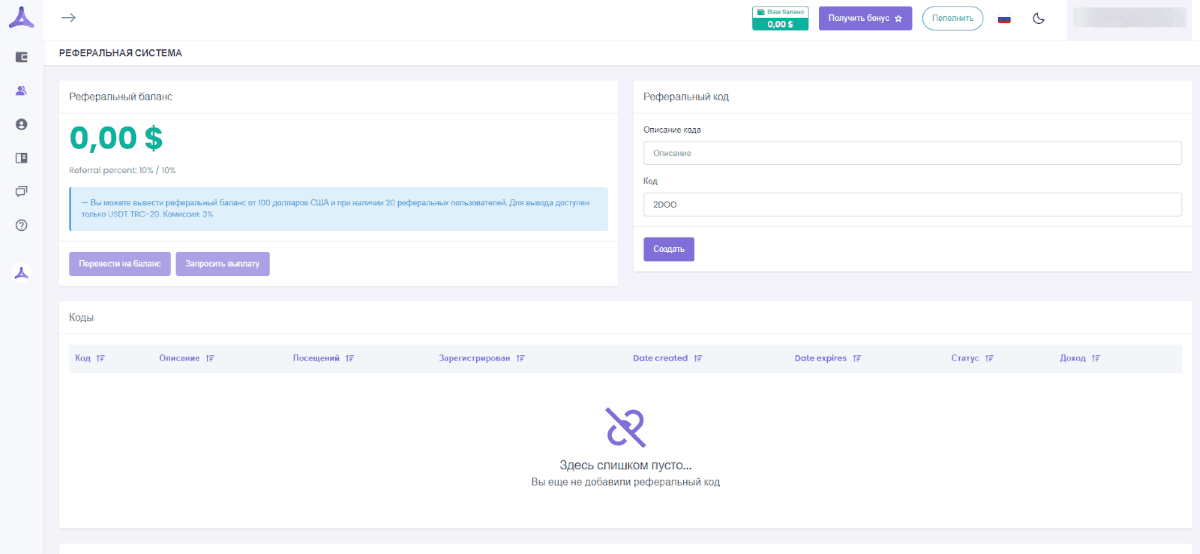1200x554 pixels.
Task: Click the "Запросить выплату" button
Action: point(222,264)
